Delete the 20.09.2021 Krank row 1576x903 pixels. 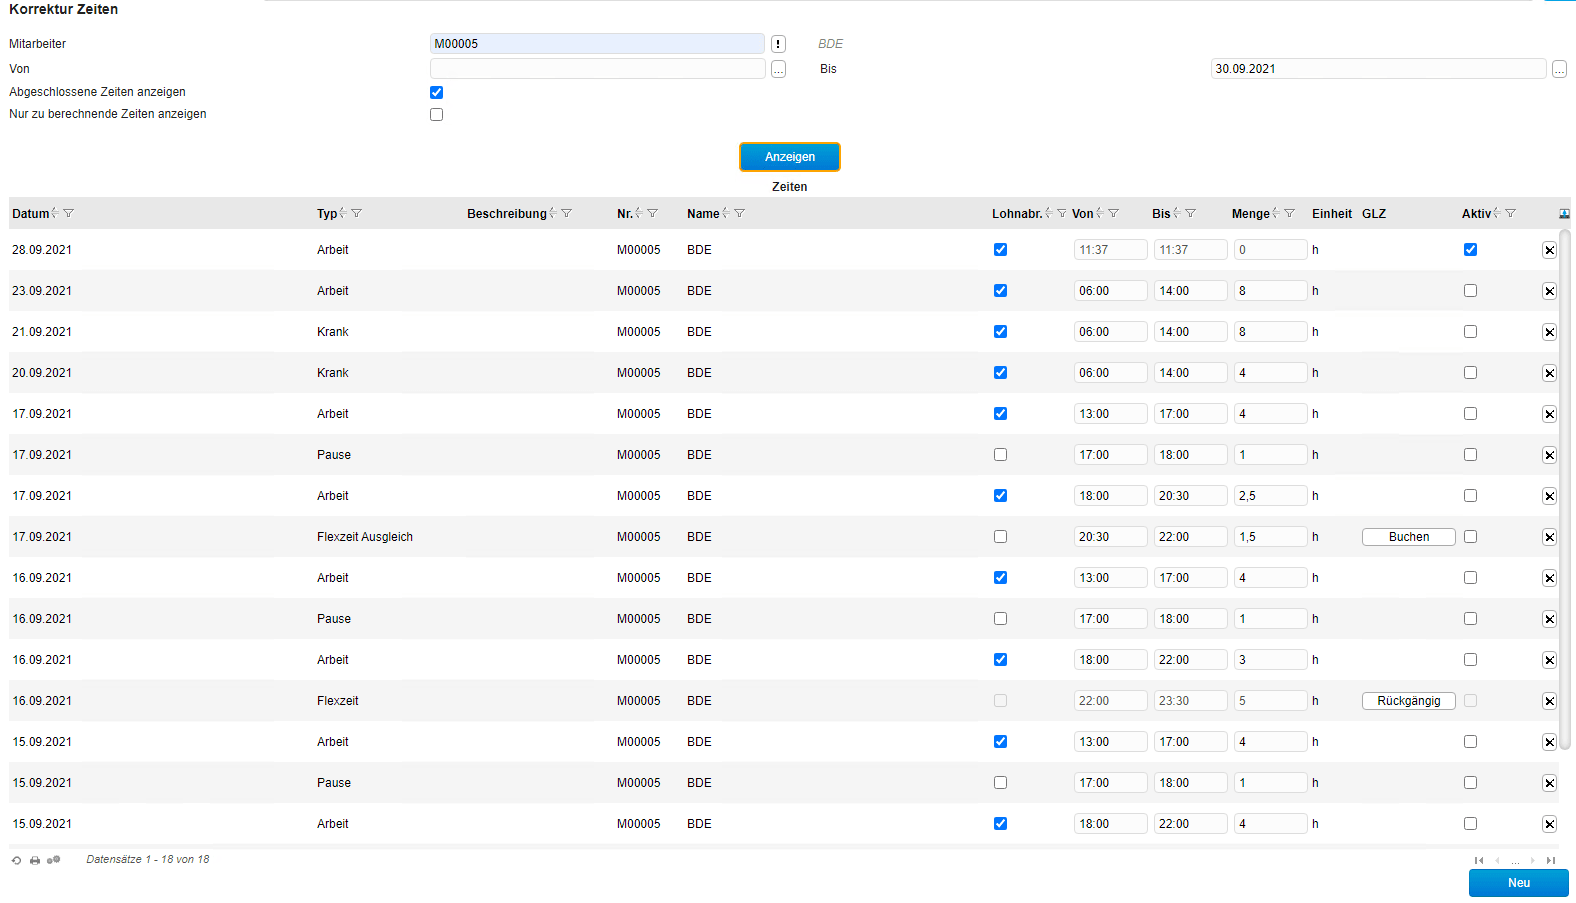click(x=1549, y=373)
